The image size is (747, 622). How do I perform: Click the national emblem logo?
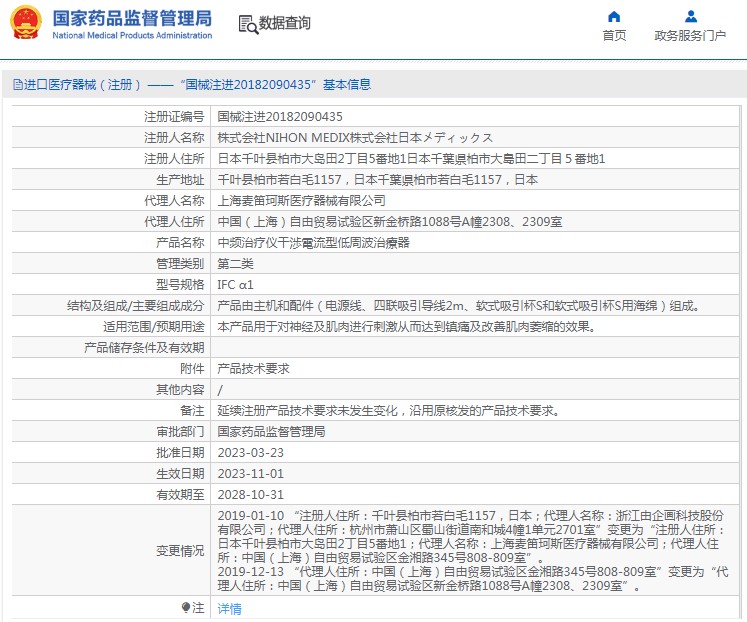(x=26, y=22)
